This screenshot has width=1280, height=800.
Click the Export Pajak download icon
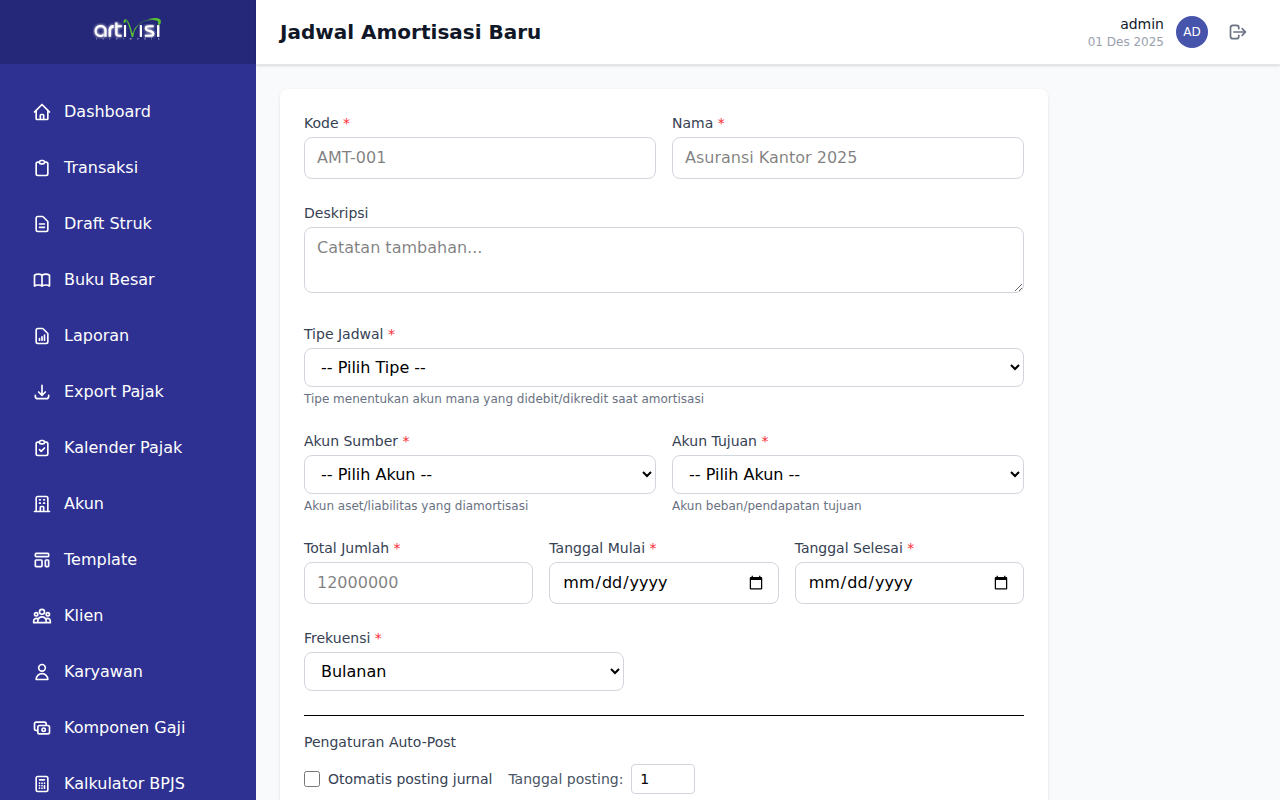(x=42, y=392)
